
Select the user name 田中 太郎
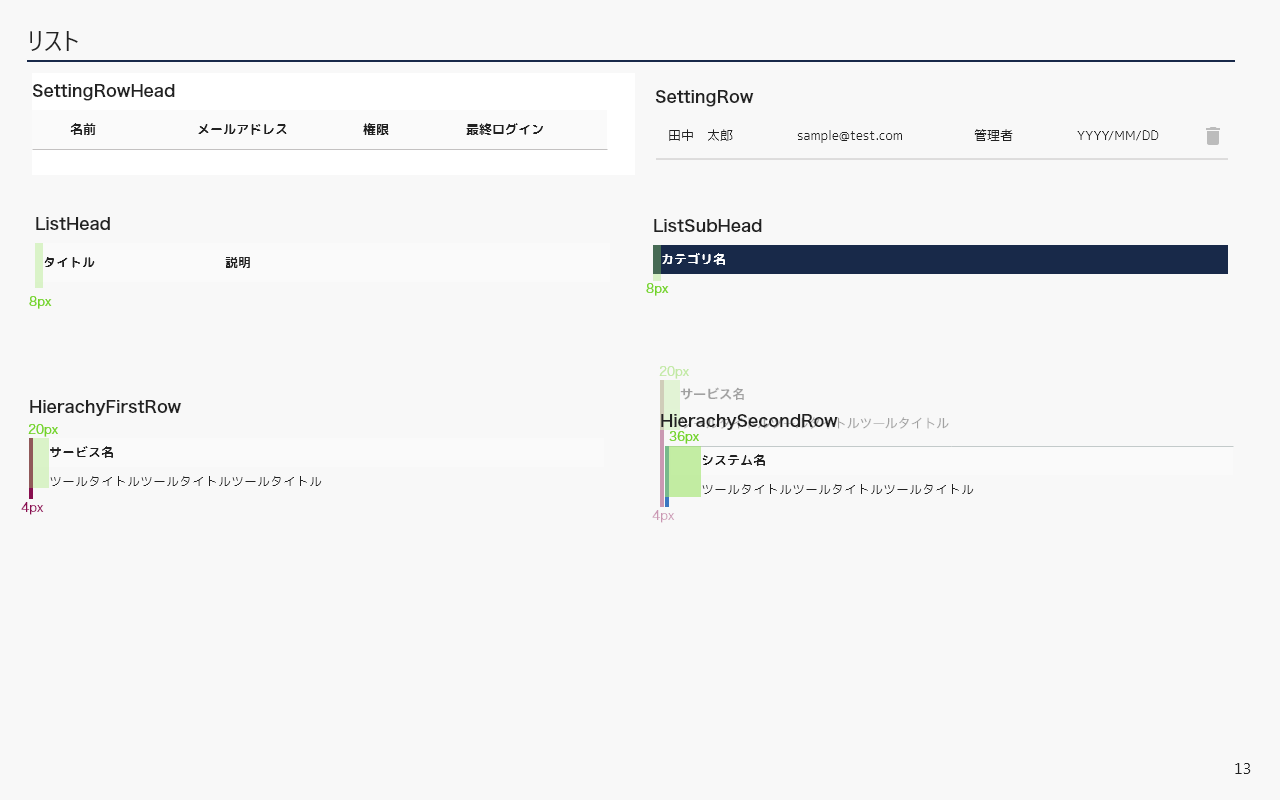click(x=700, y=136)
